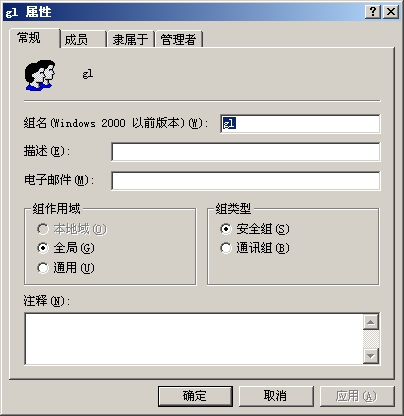Choose the 通用 group scope option

(x=43, y=268)
